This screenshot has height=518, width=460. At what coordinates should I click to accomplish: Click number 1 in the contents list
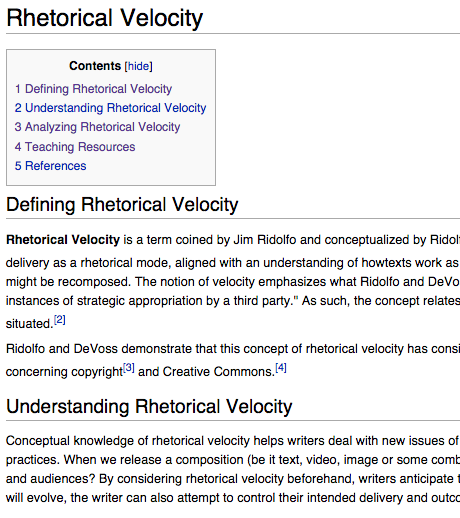point(18,89)
